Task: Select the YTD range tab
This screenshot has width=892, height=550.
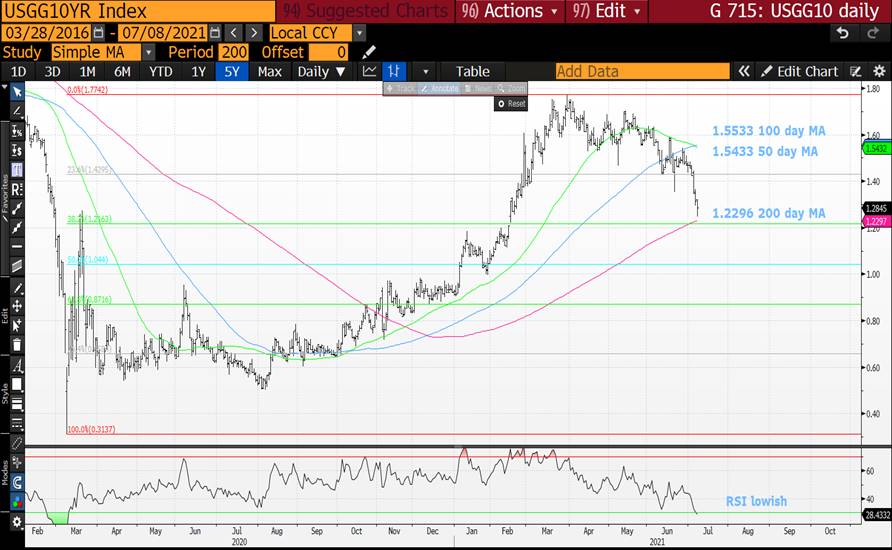Action: click(x=160, y=72)
